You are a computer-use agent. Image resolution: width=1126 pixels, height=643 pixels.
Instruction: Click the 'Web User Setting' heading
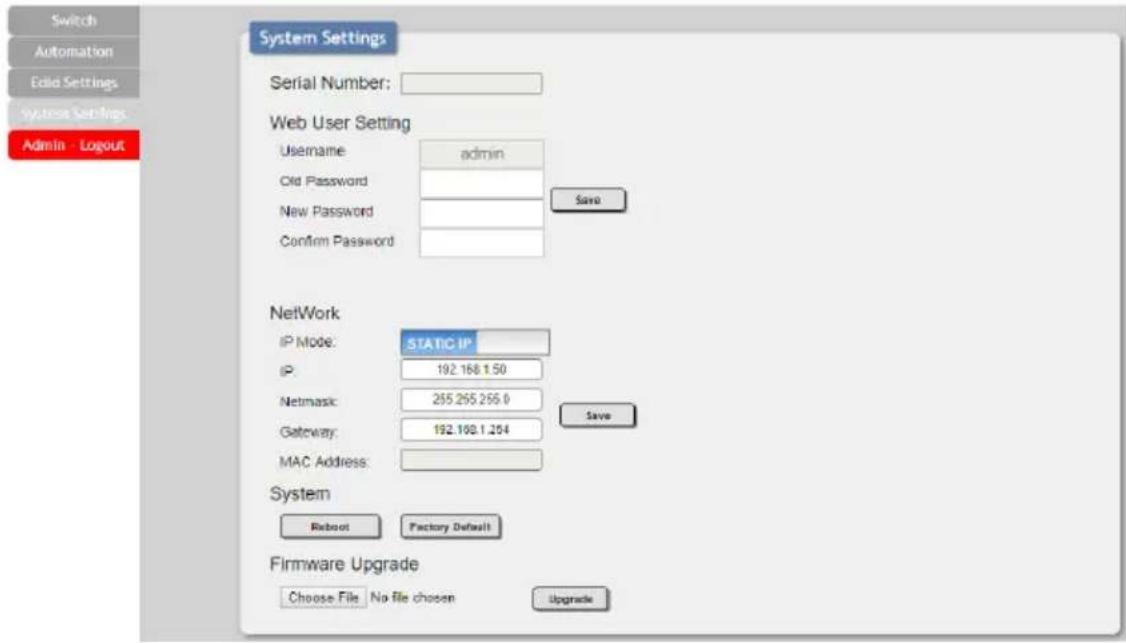click(x=340, y=123)
